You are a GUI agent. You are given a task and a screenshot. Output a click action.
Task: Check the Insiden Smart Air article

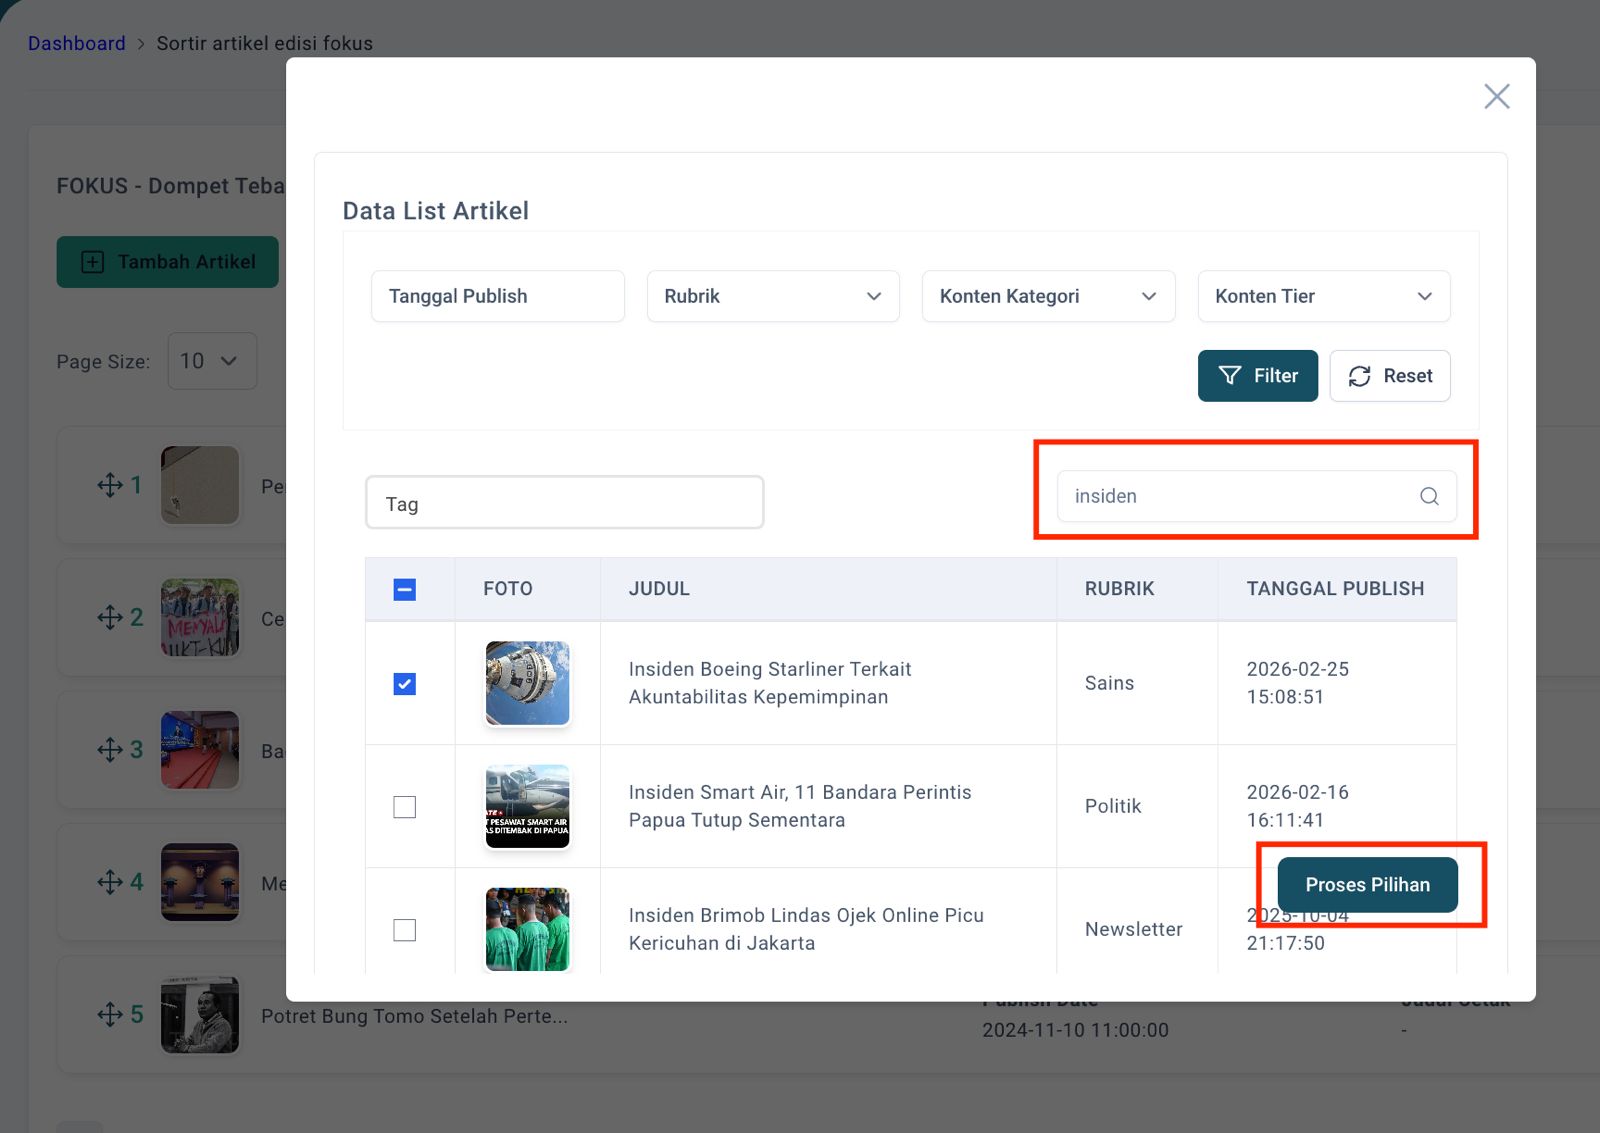405,807
